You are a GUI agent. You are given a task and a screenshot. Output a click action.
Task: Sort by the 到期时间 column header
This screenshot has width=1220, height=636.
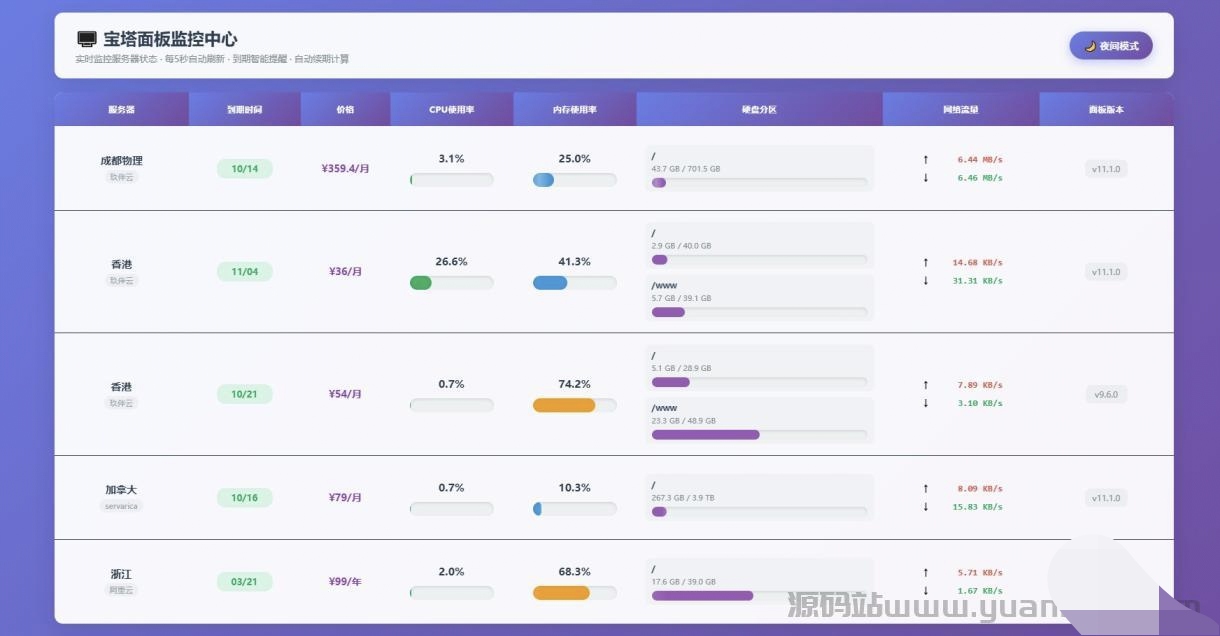244,110
